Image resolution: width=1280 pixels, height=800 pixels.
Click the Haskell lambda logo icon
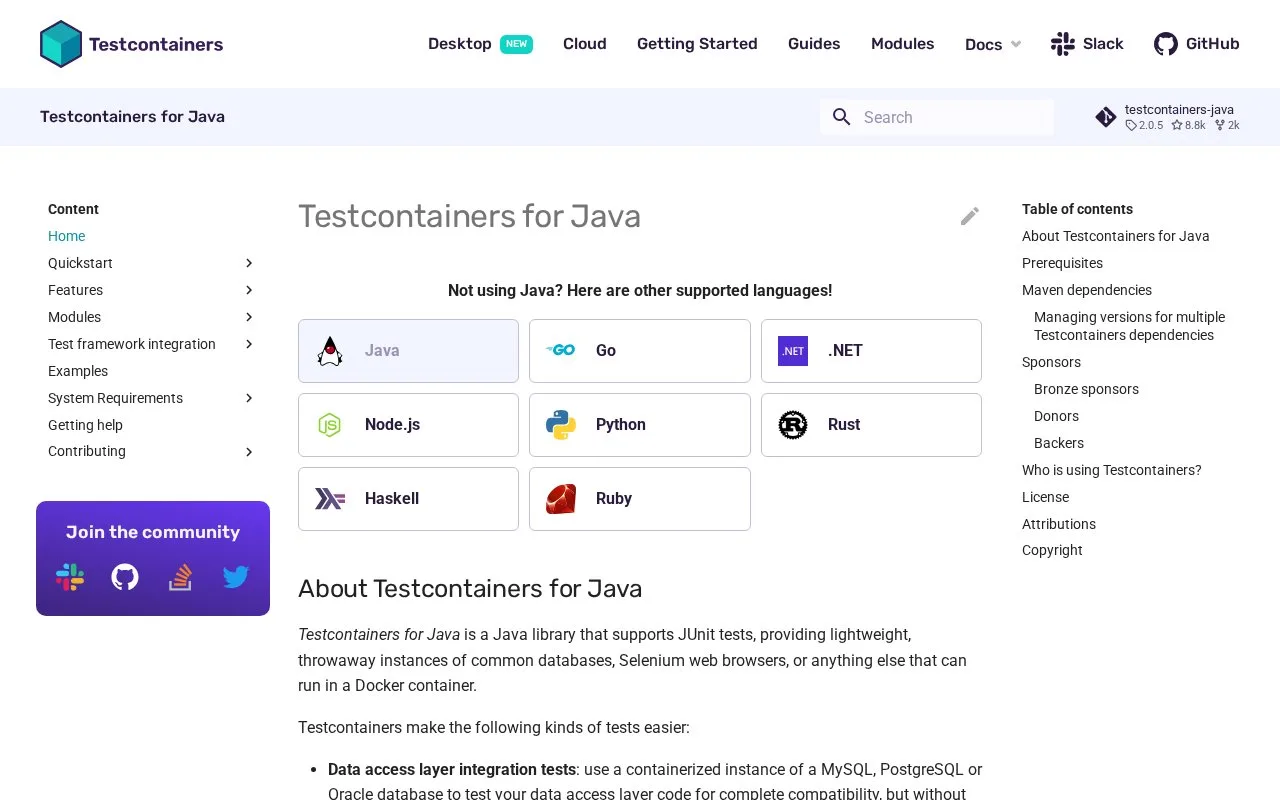330,499
